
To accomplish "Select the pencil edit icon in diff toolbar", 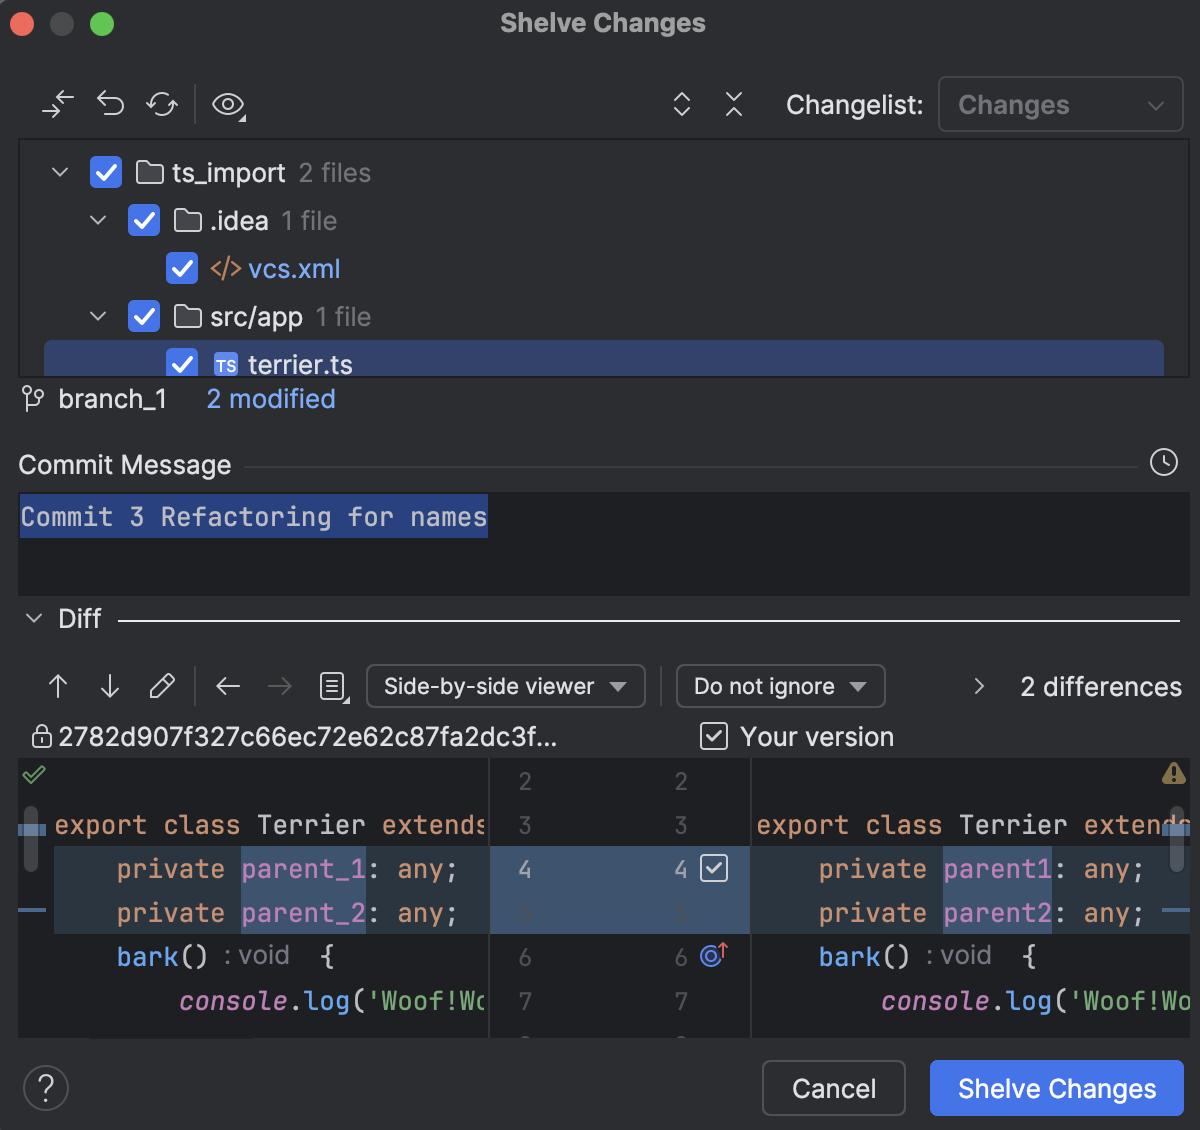I will (x=162, y=686).
